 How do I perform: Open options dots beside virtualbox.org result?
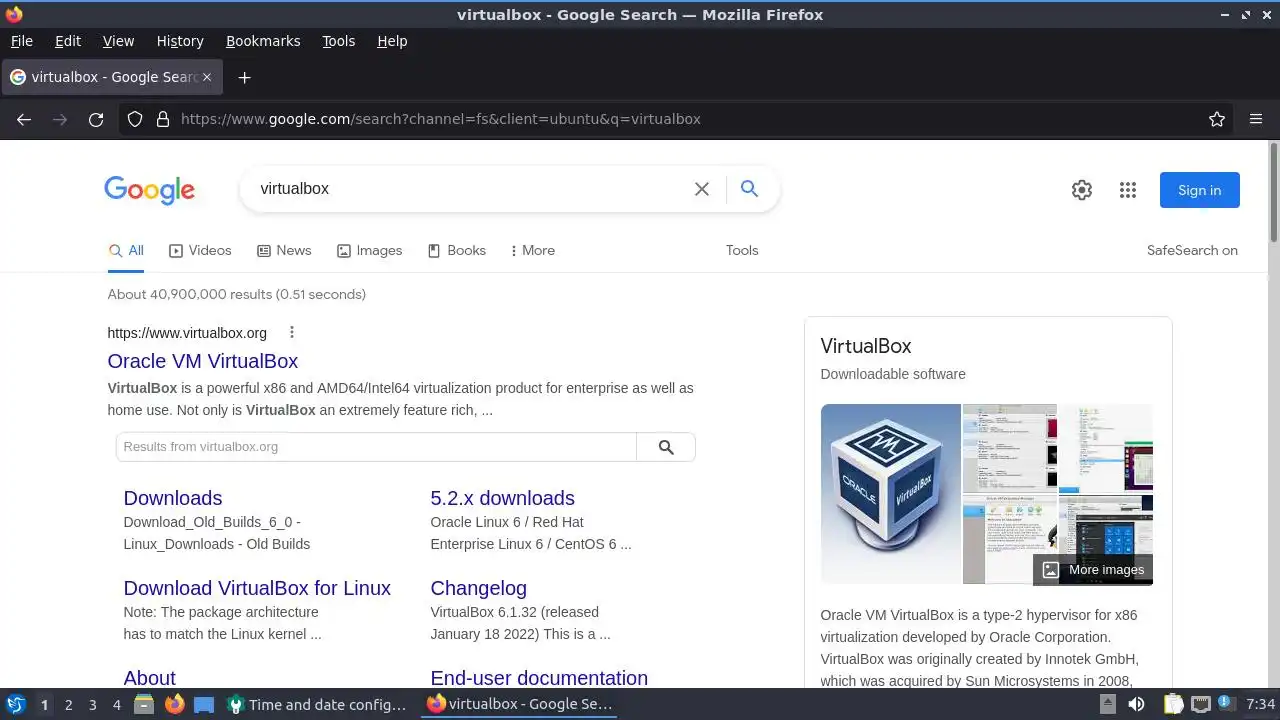click(x=292, y=332)
